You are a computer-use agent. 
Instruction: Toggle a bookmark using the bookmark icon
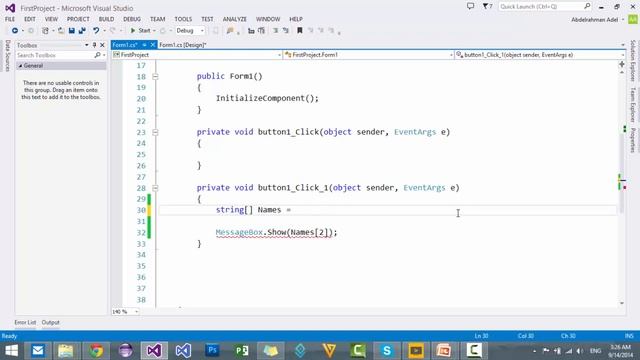coord(300,31)
